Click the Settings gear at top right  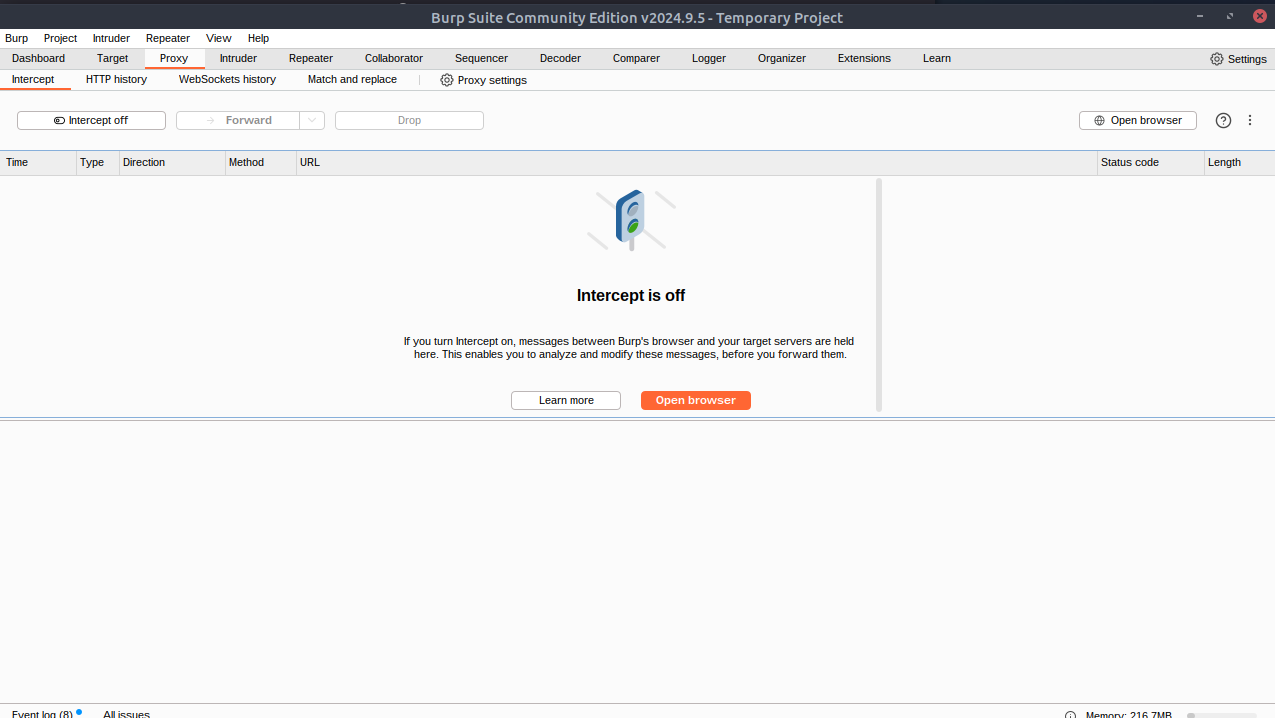click(1238, 59)
